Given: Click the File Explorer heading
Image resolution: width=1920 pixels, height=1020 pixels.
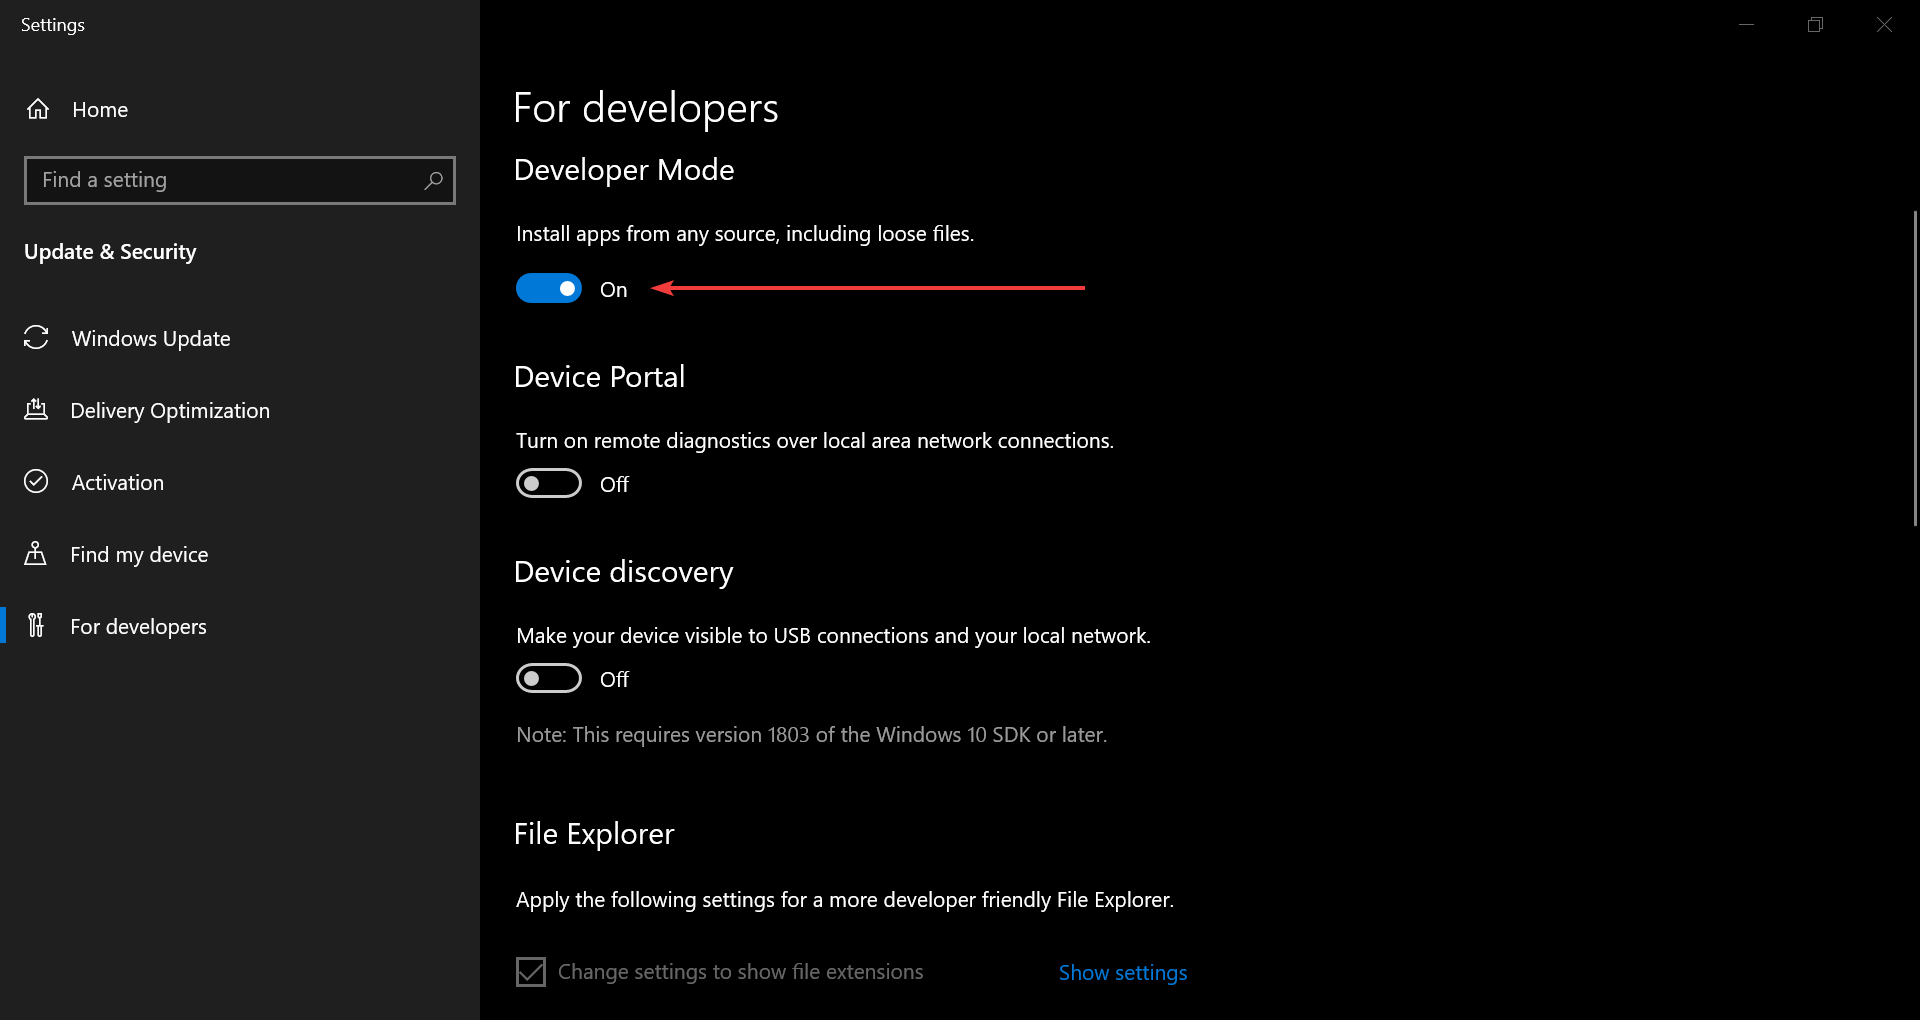Looking at the screenshot, I should (x=594, y=834).
